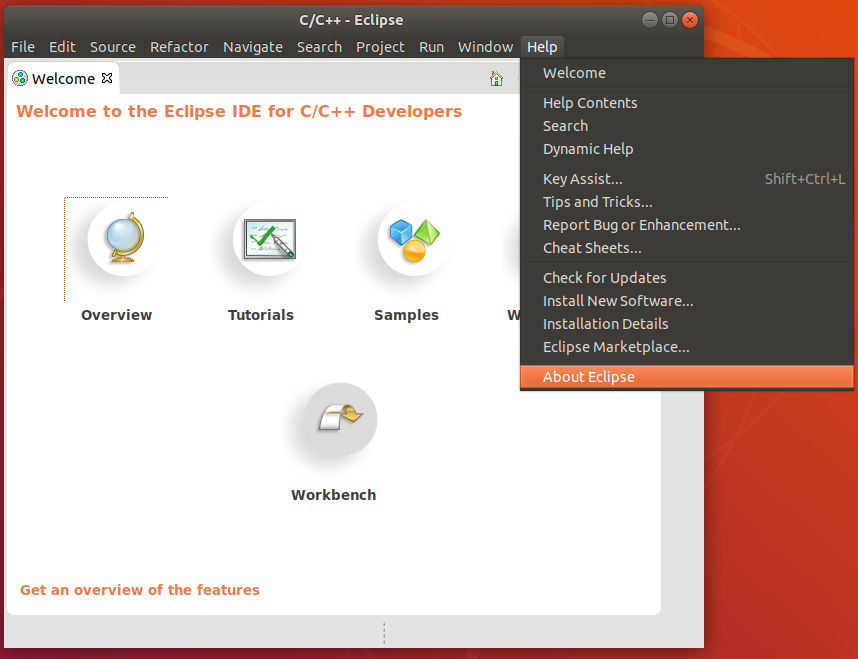Close the Eclipse window
This screenshot has height=659, width=858.
tap(690, 20)
